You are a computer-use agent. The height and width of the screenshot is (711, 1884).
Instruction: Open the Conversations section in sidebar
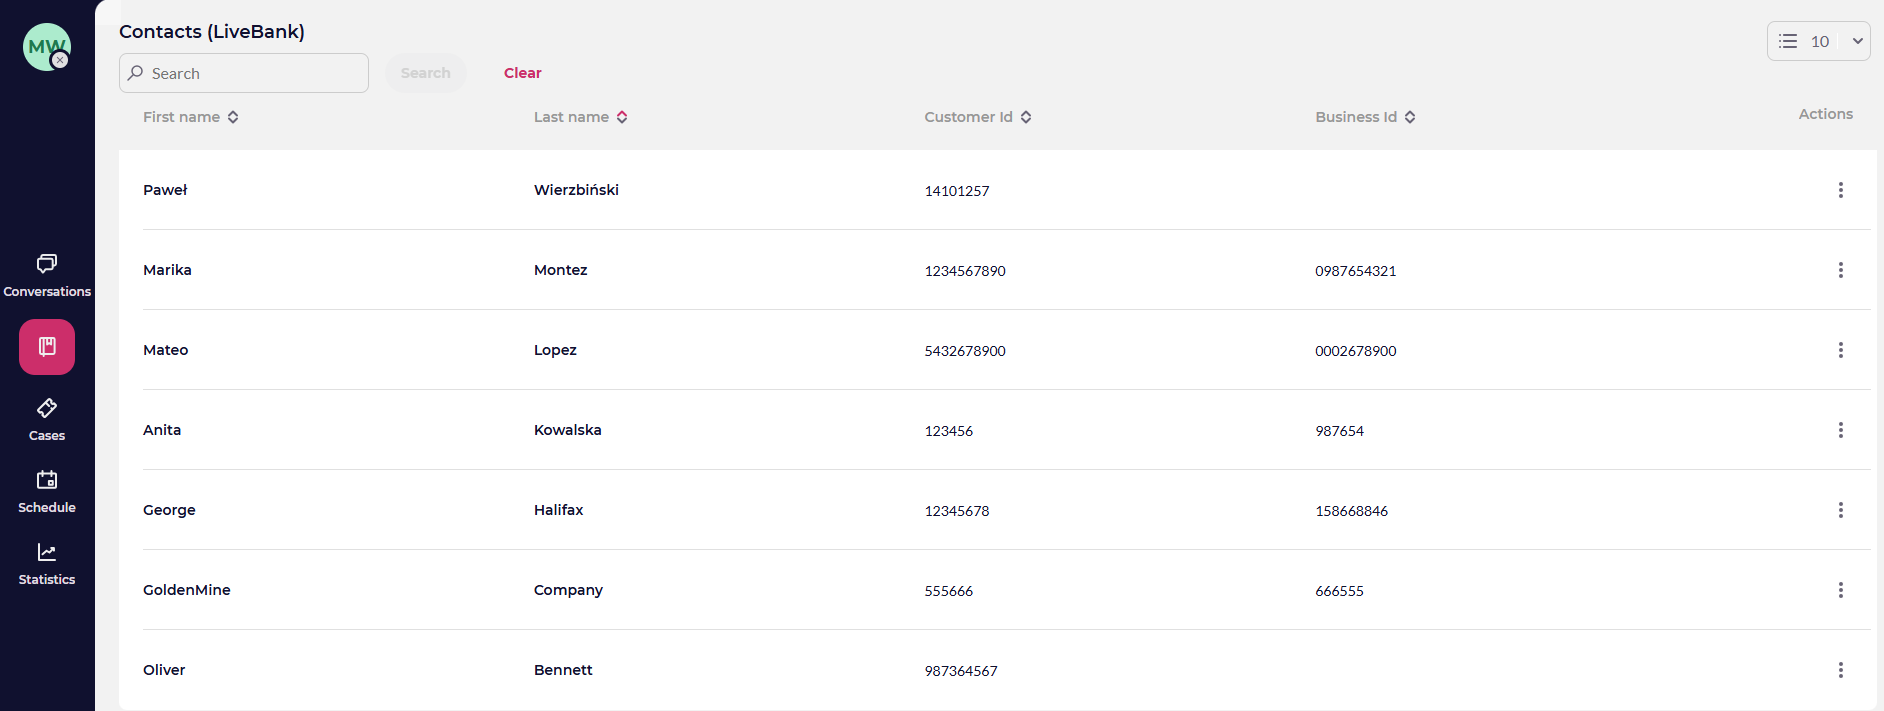click(x=47, y=275)
